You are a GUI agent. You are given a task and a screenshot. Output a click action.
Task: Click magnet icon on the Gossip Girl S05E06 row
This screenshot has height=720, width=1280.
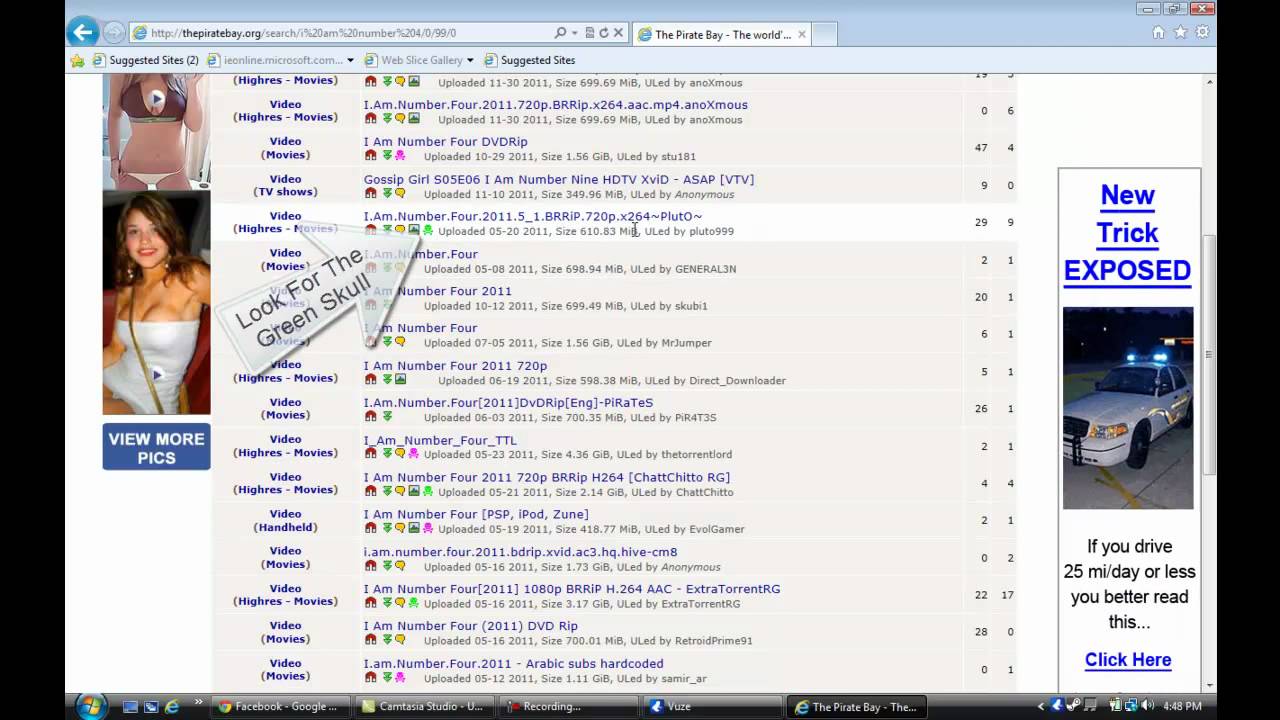371,194
